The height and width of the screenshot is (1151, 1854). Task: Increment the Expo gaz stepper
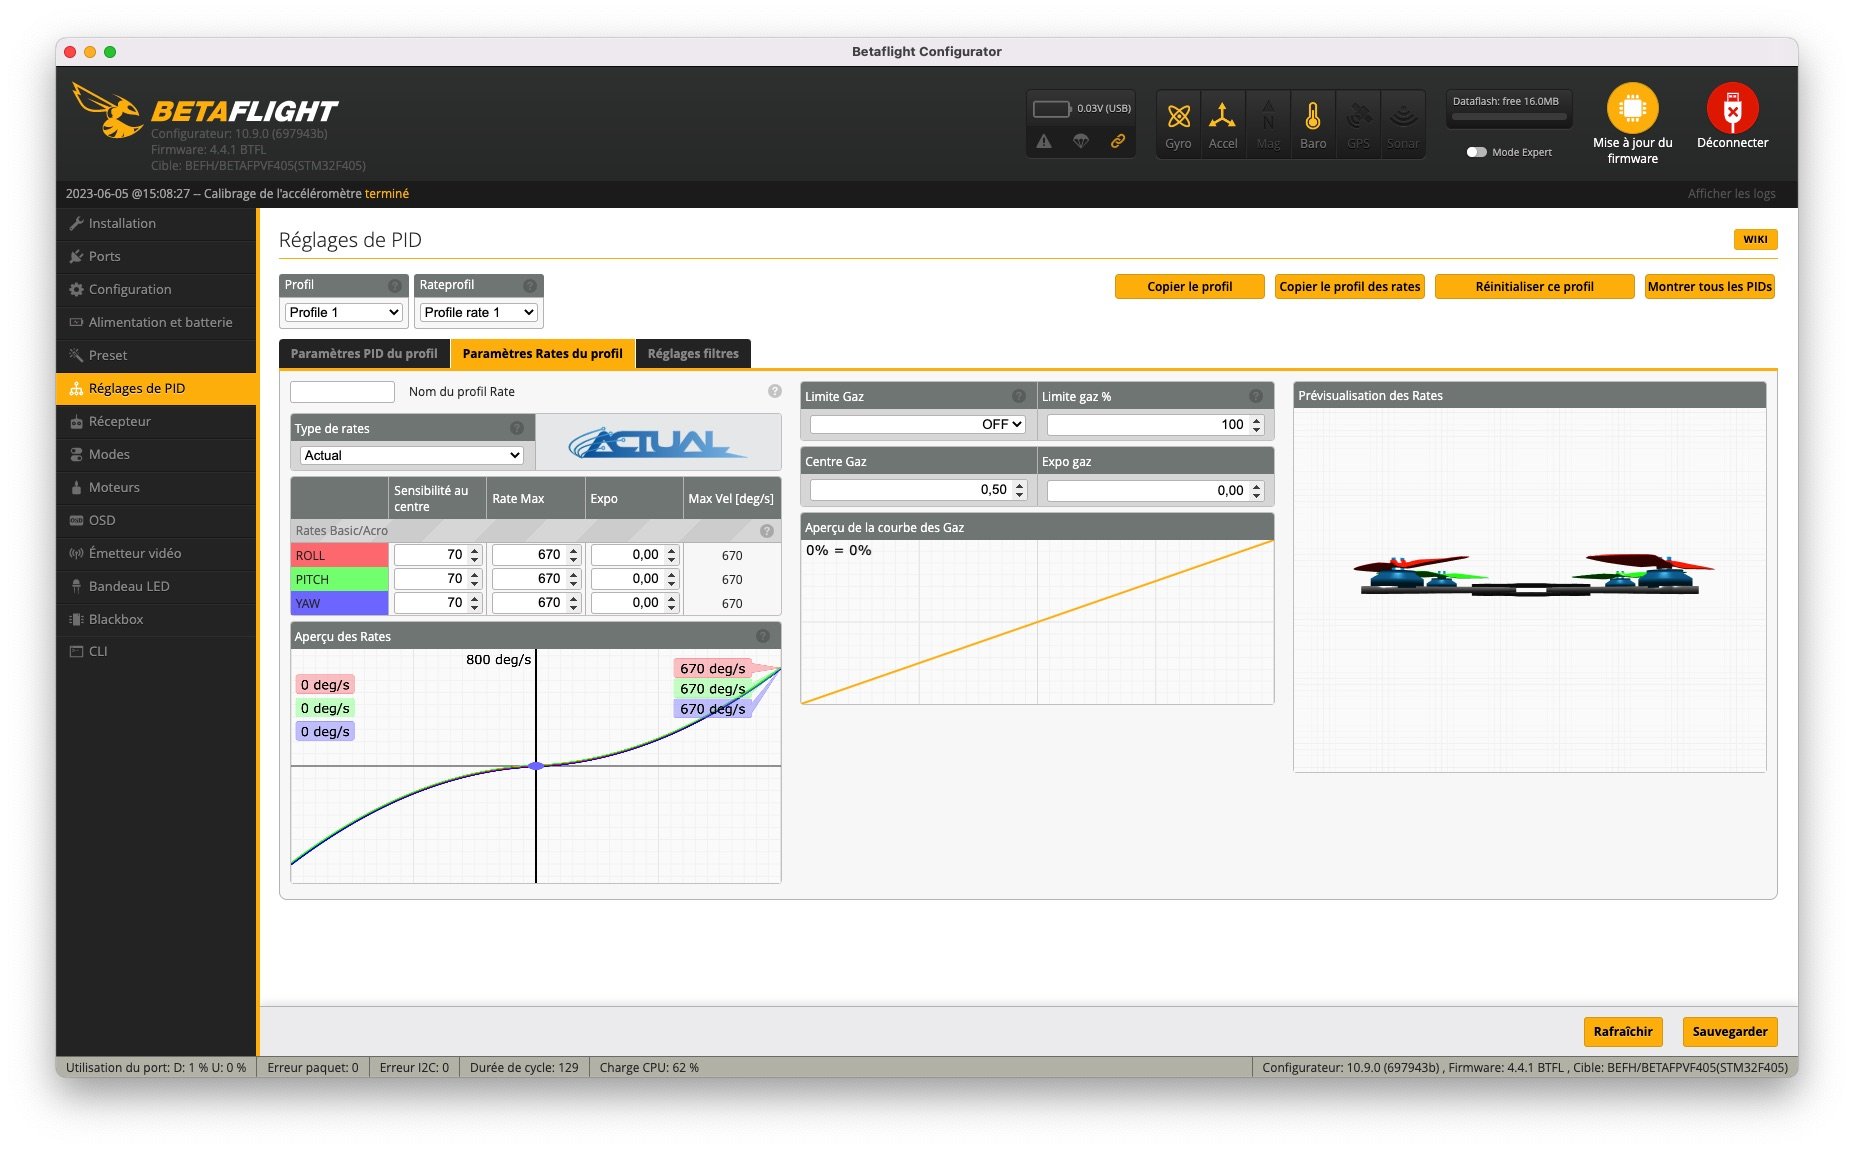coord(1257,486)
